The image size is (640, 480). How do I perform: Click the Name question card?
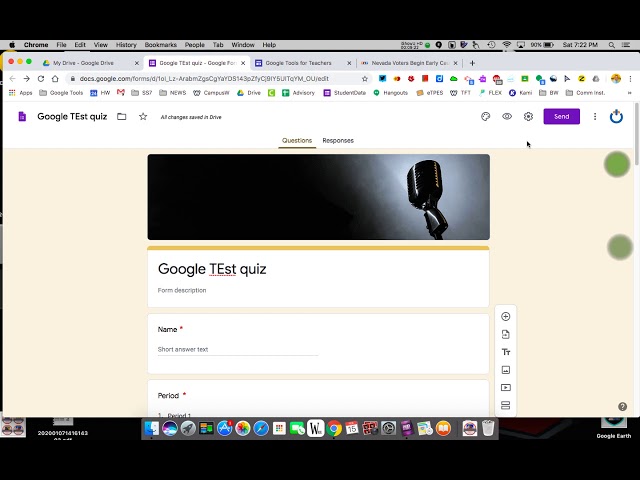coord(318,344)
